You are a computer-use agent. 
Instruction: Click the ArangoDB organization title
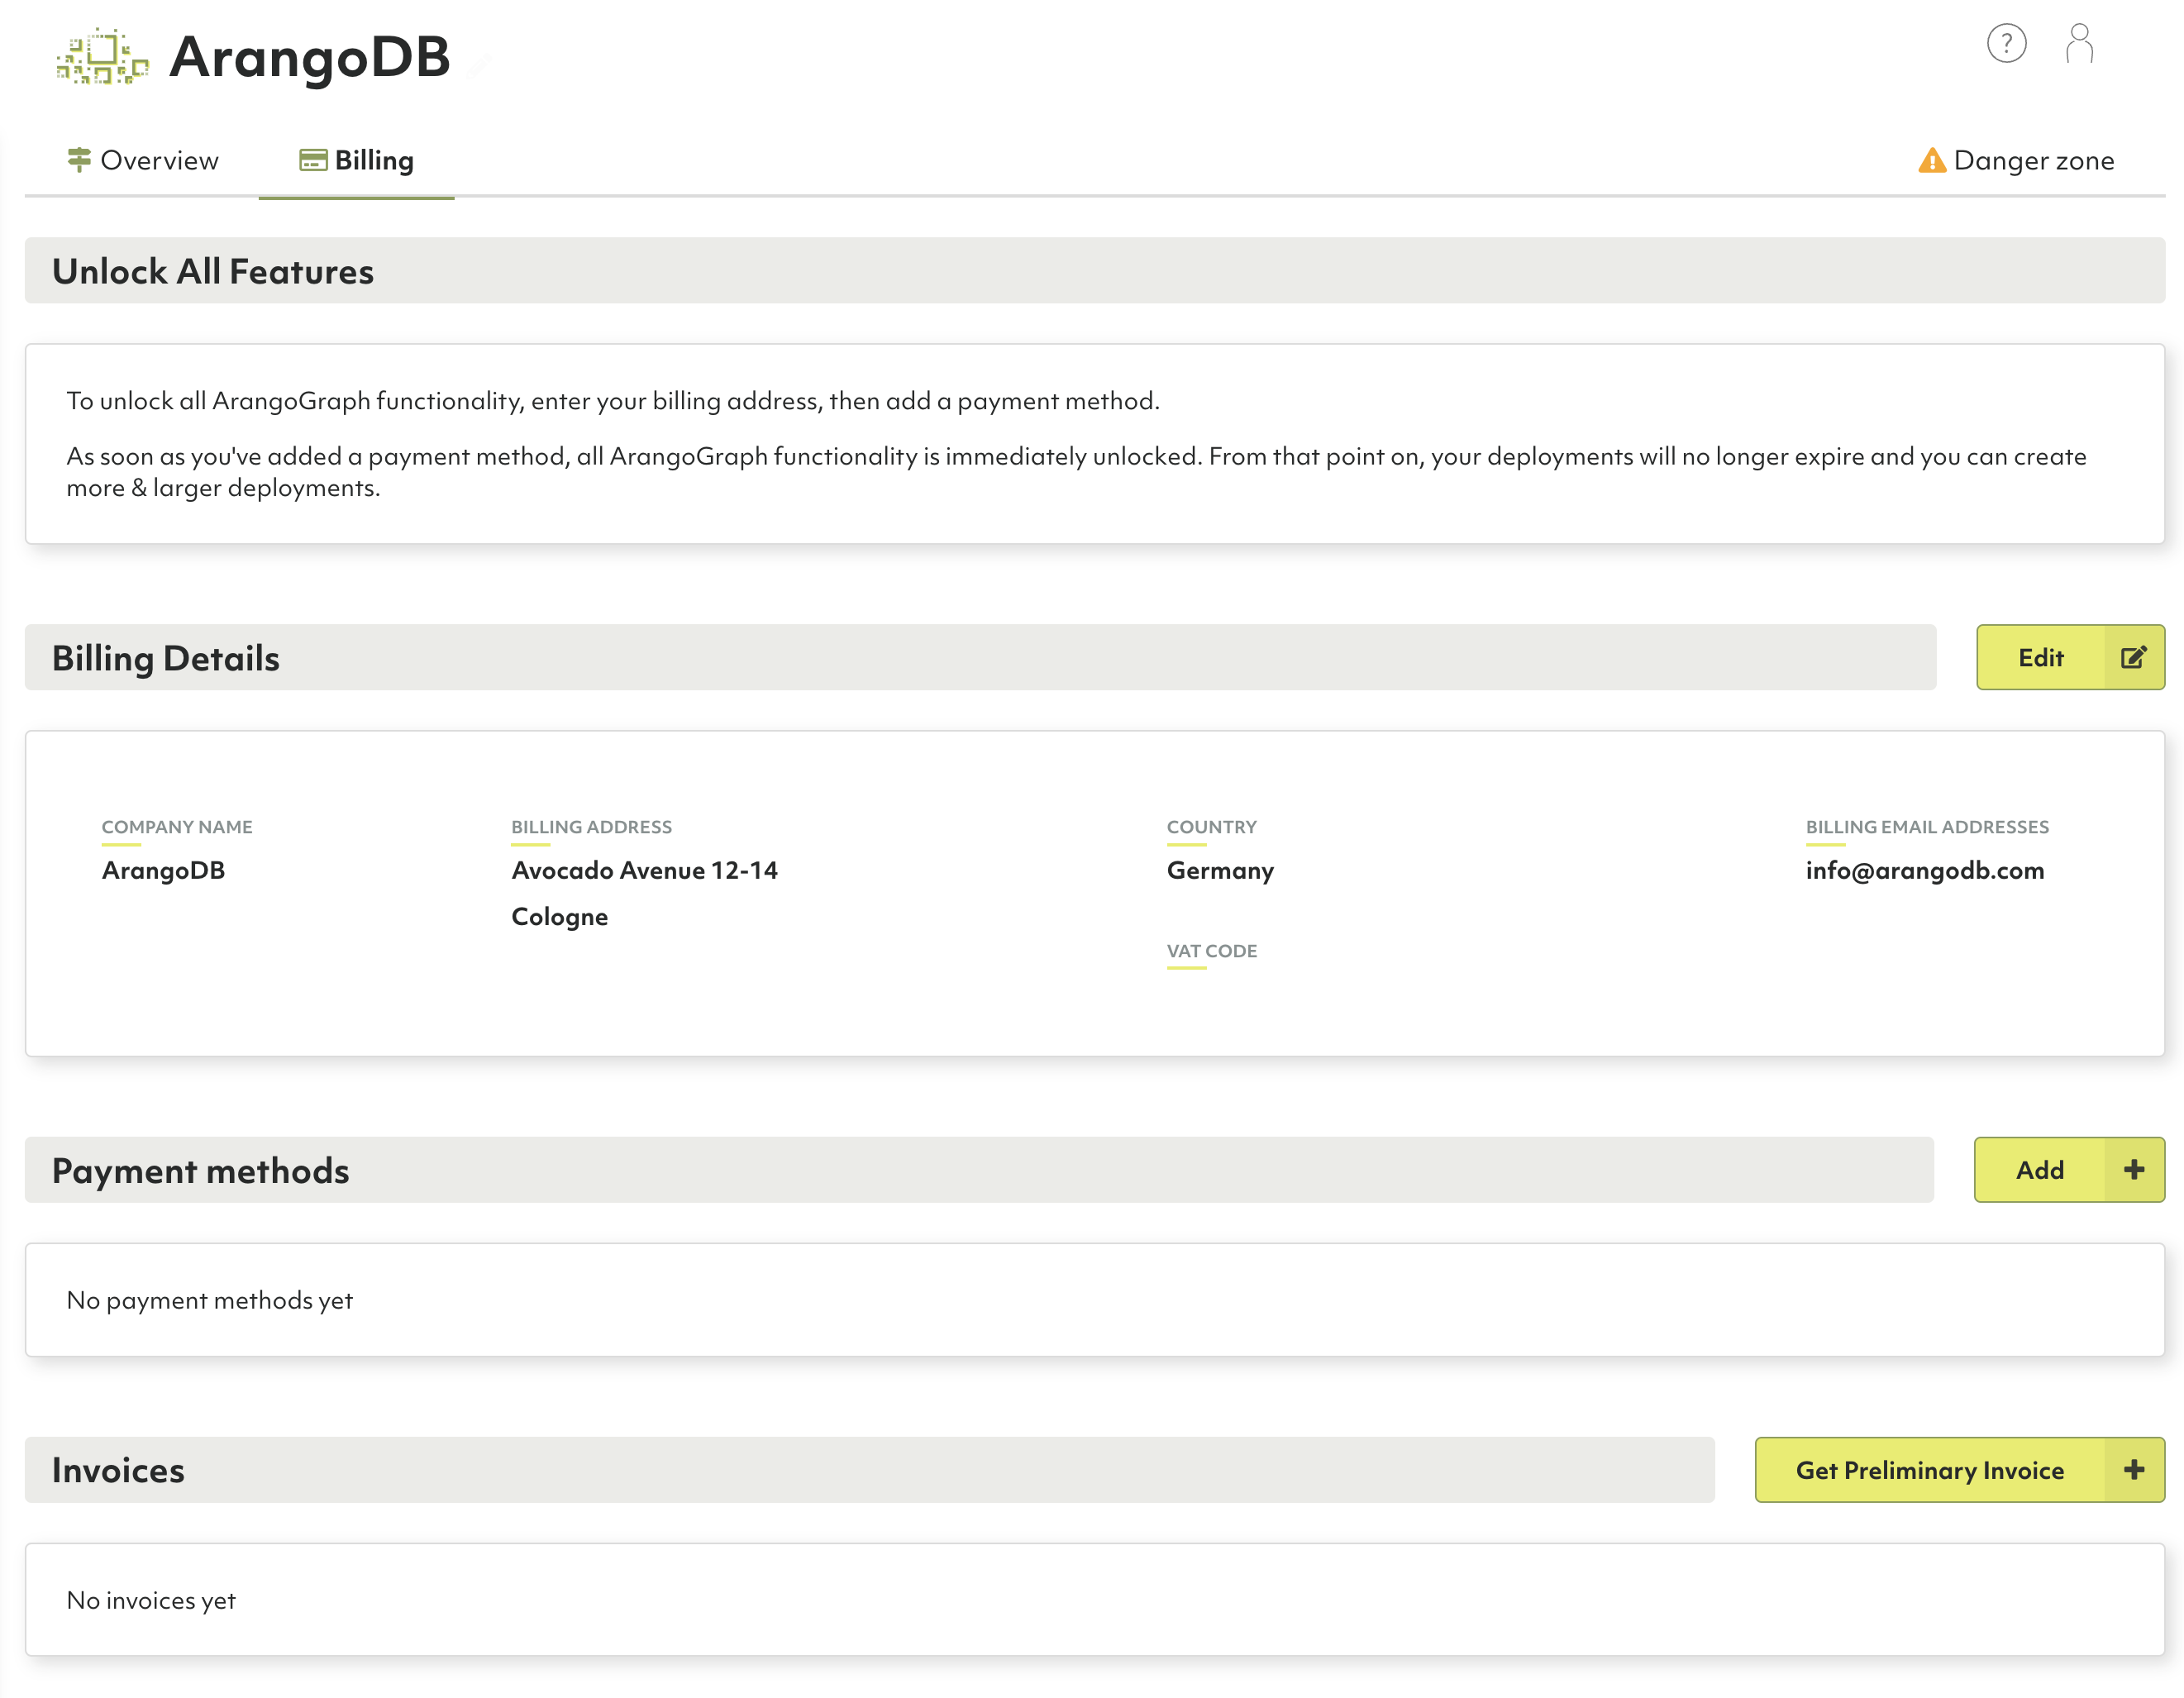(310, 57)
